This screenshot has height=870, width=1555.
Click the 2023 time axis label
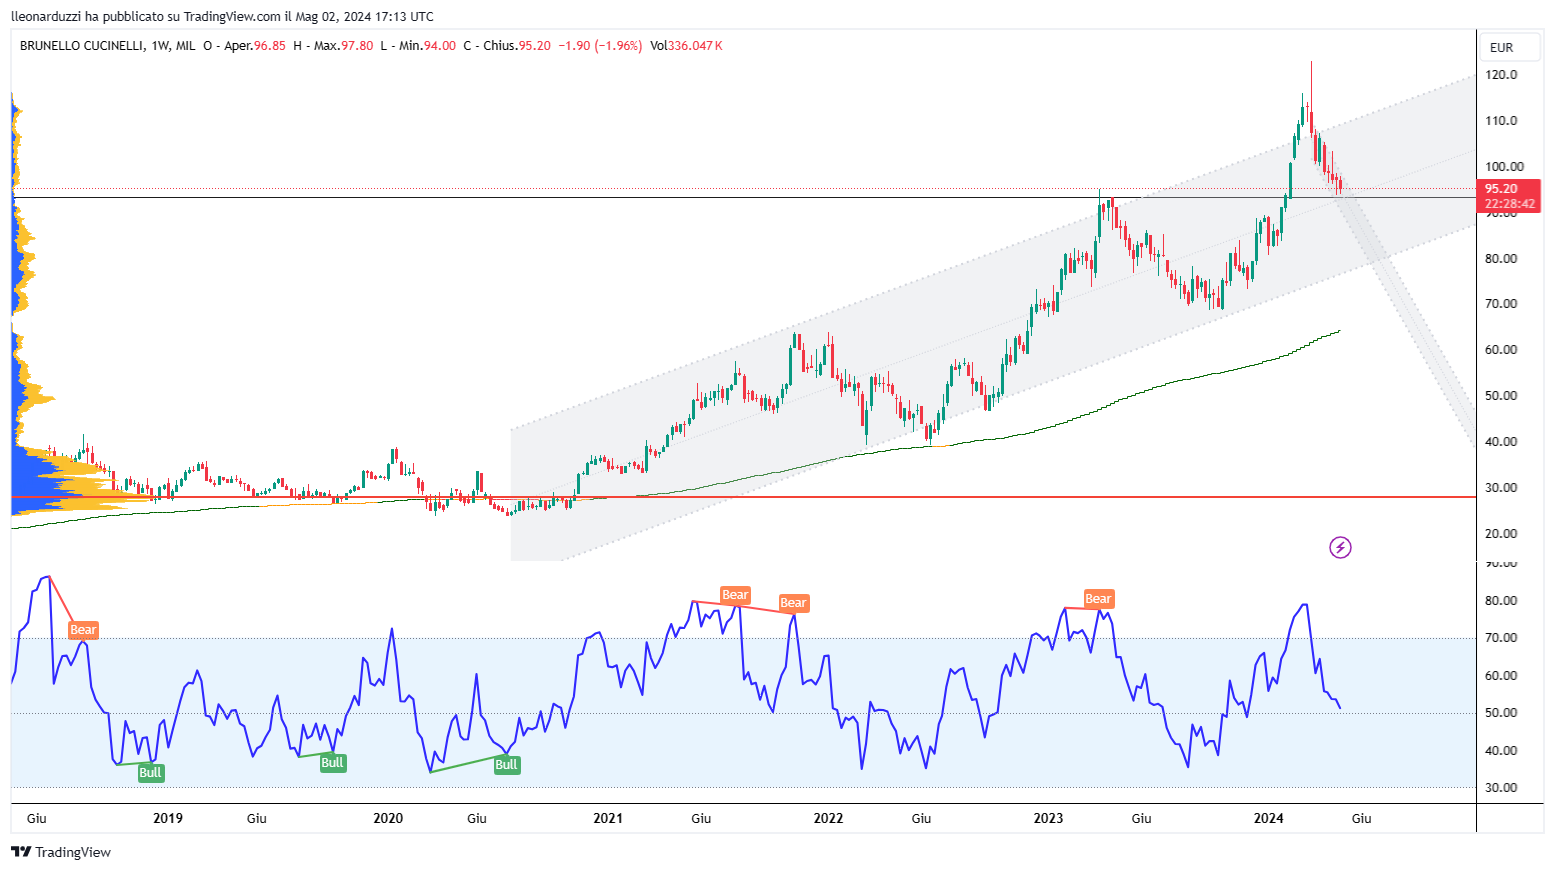[1048, 818]
